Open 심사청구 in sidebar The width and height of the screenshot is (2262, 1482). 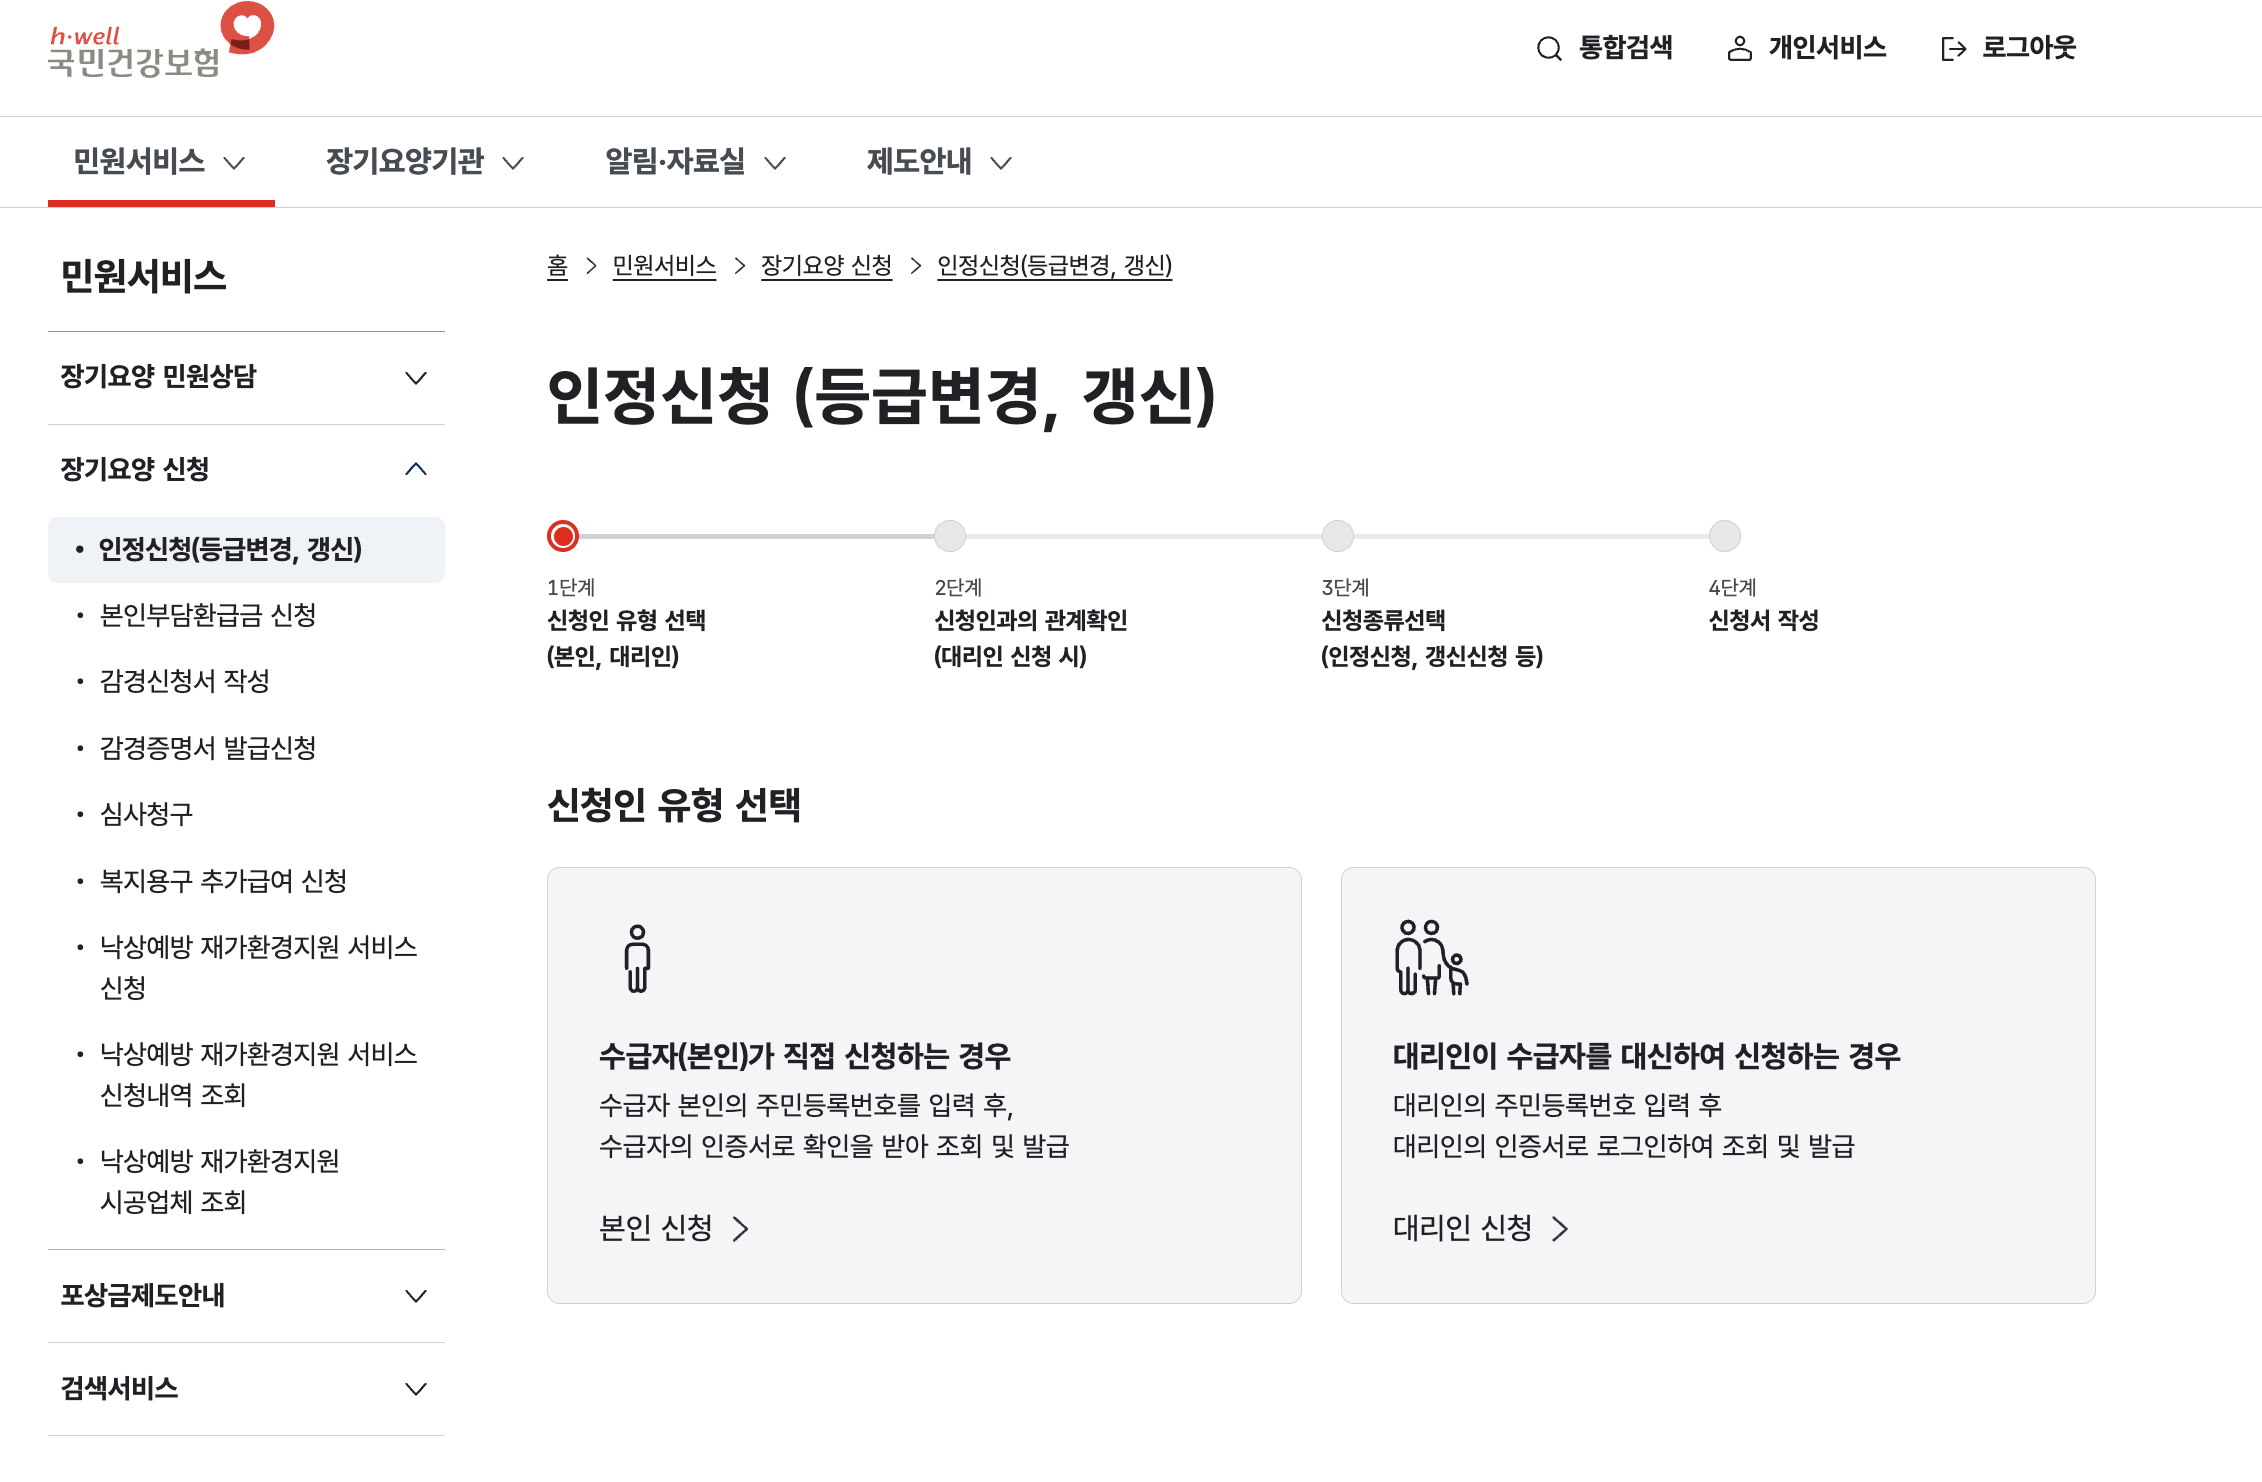pyautogui.click(x=146, y=814)
